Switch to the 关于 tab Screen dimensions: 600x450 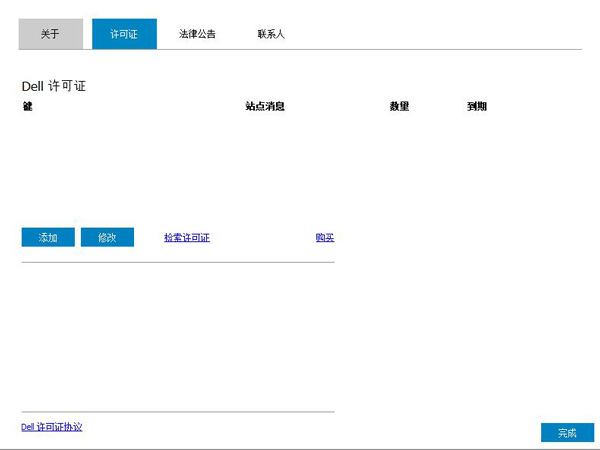[50, 34]
